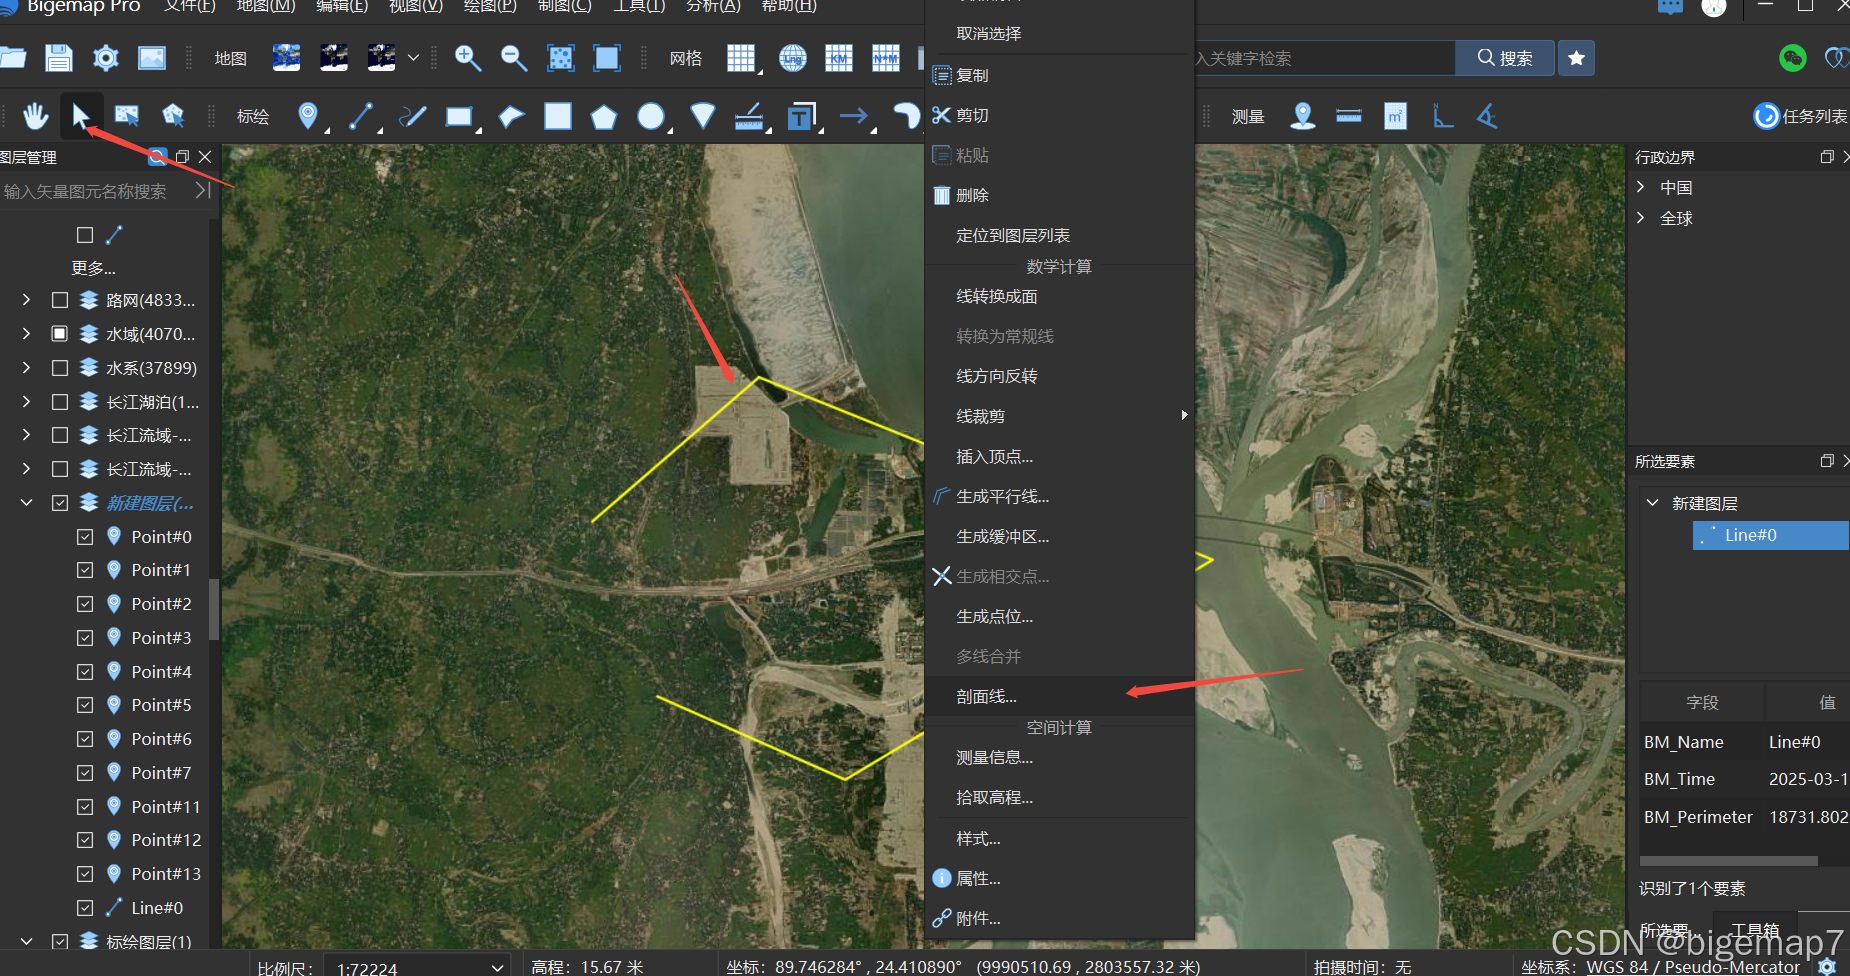1850x976 pixels.
Task: Select the rectangle box-select tool
Action: pos(127,116)
